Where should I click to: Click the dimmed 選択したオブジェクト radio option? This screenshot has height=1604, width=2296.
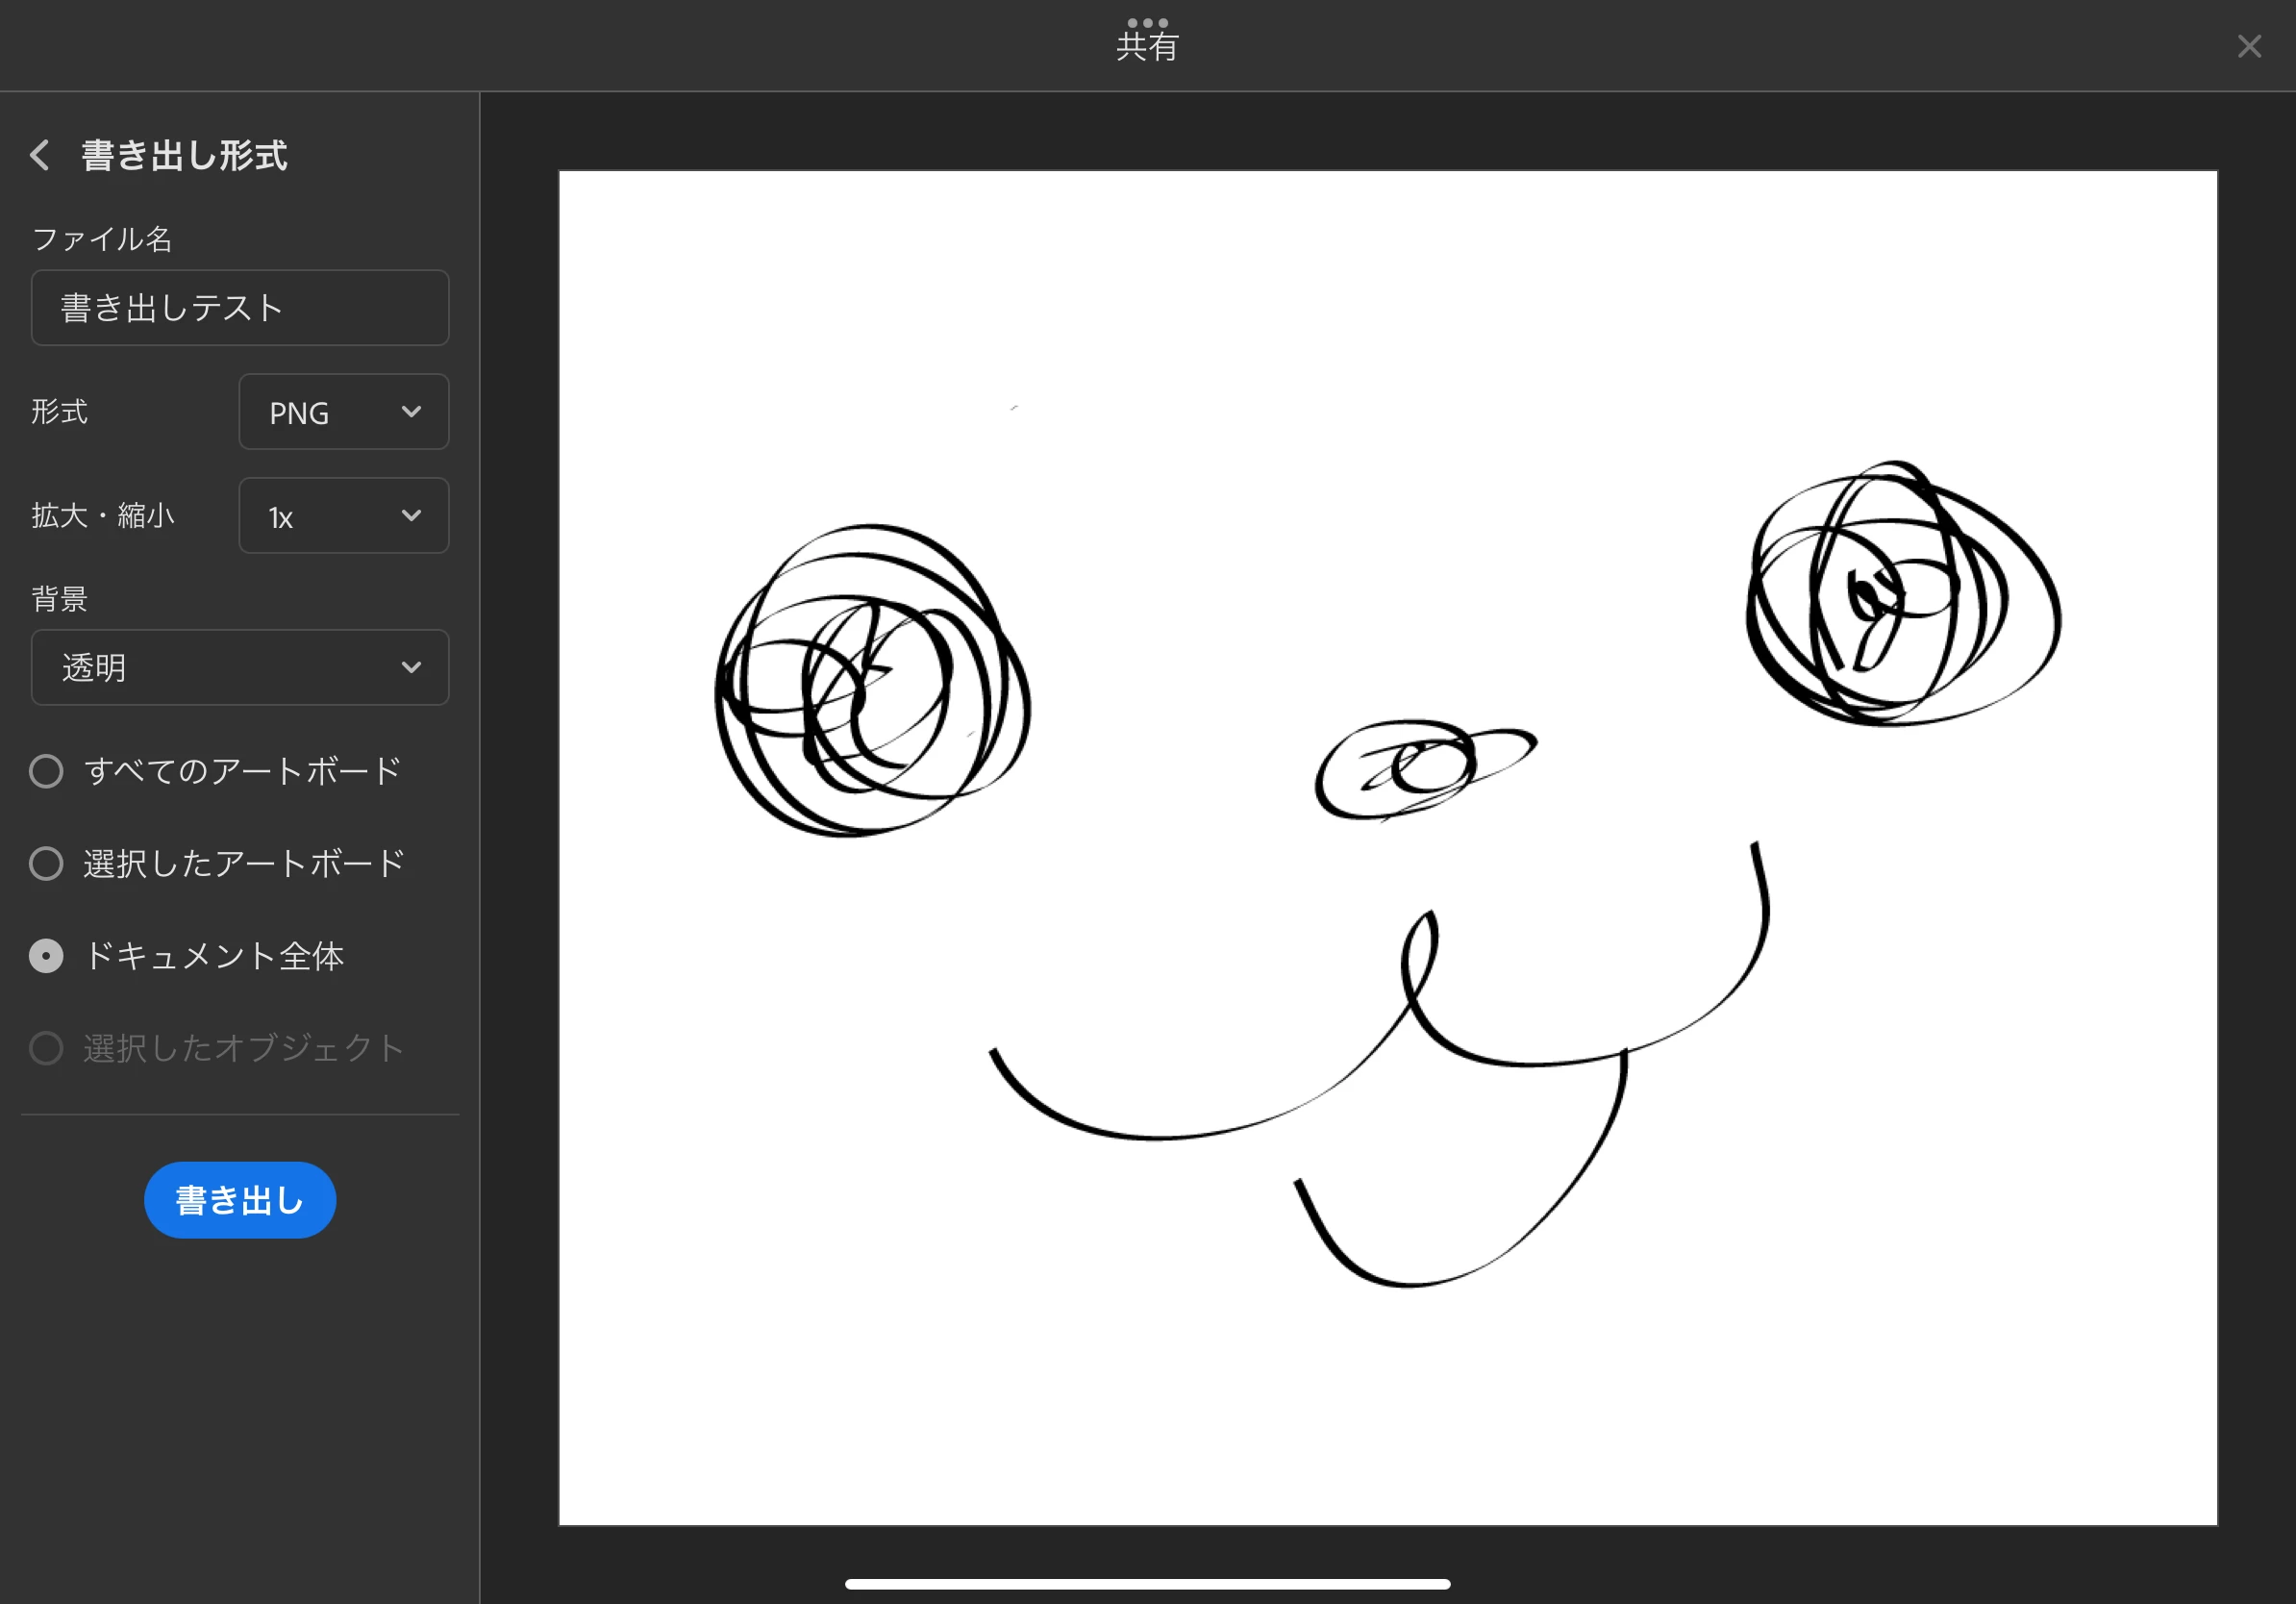point(46,1048)
